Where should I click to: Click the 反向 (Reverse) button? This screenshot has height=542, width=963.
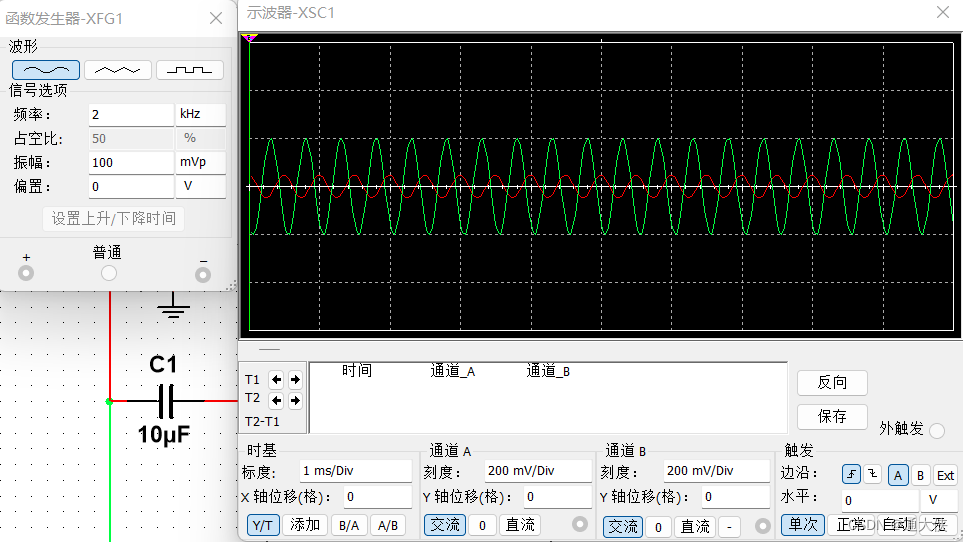click(832, 383)
